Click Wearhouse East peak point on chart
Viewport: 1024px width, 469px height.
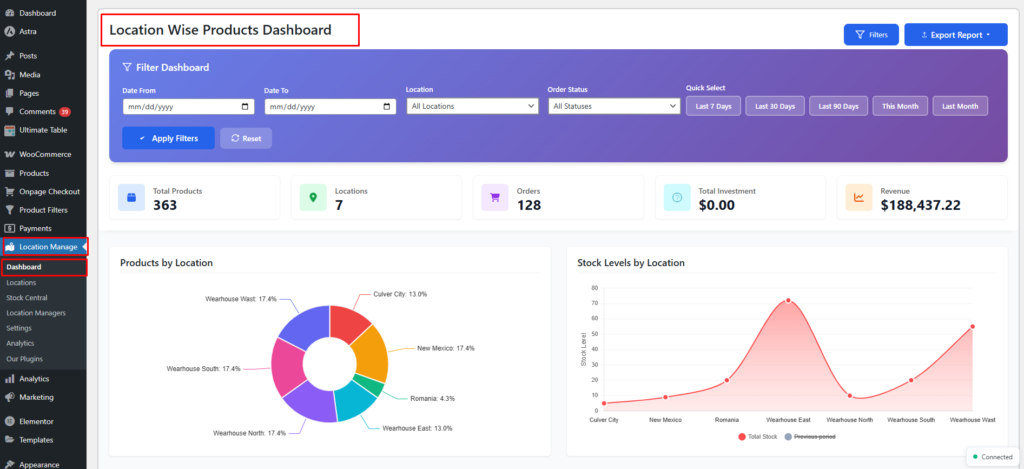pos(788,300)
